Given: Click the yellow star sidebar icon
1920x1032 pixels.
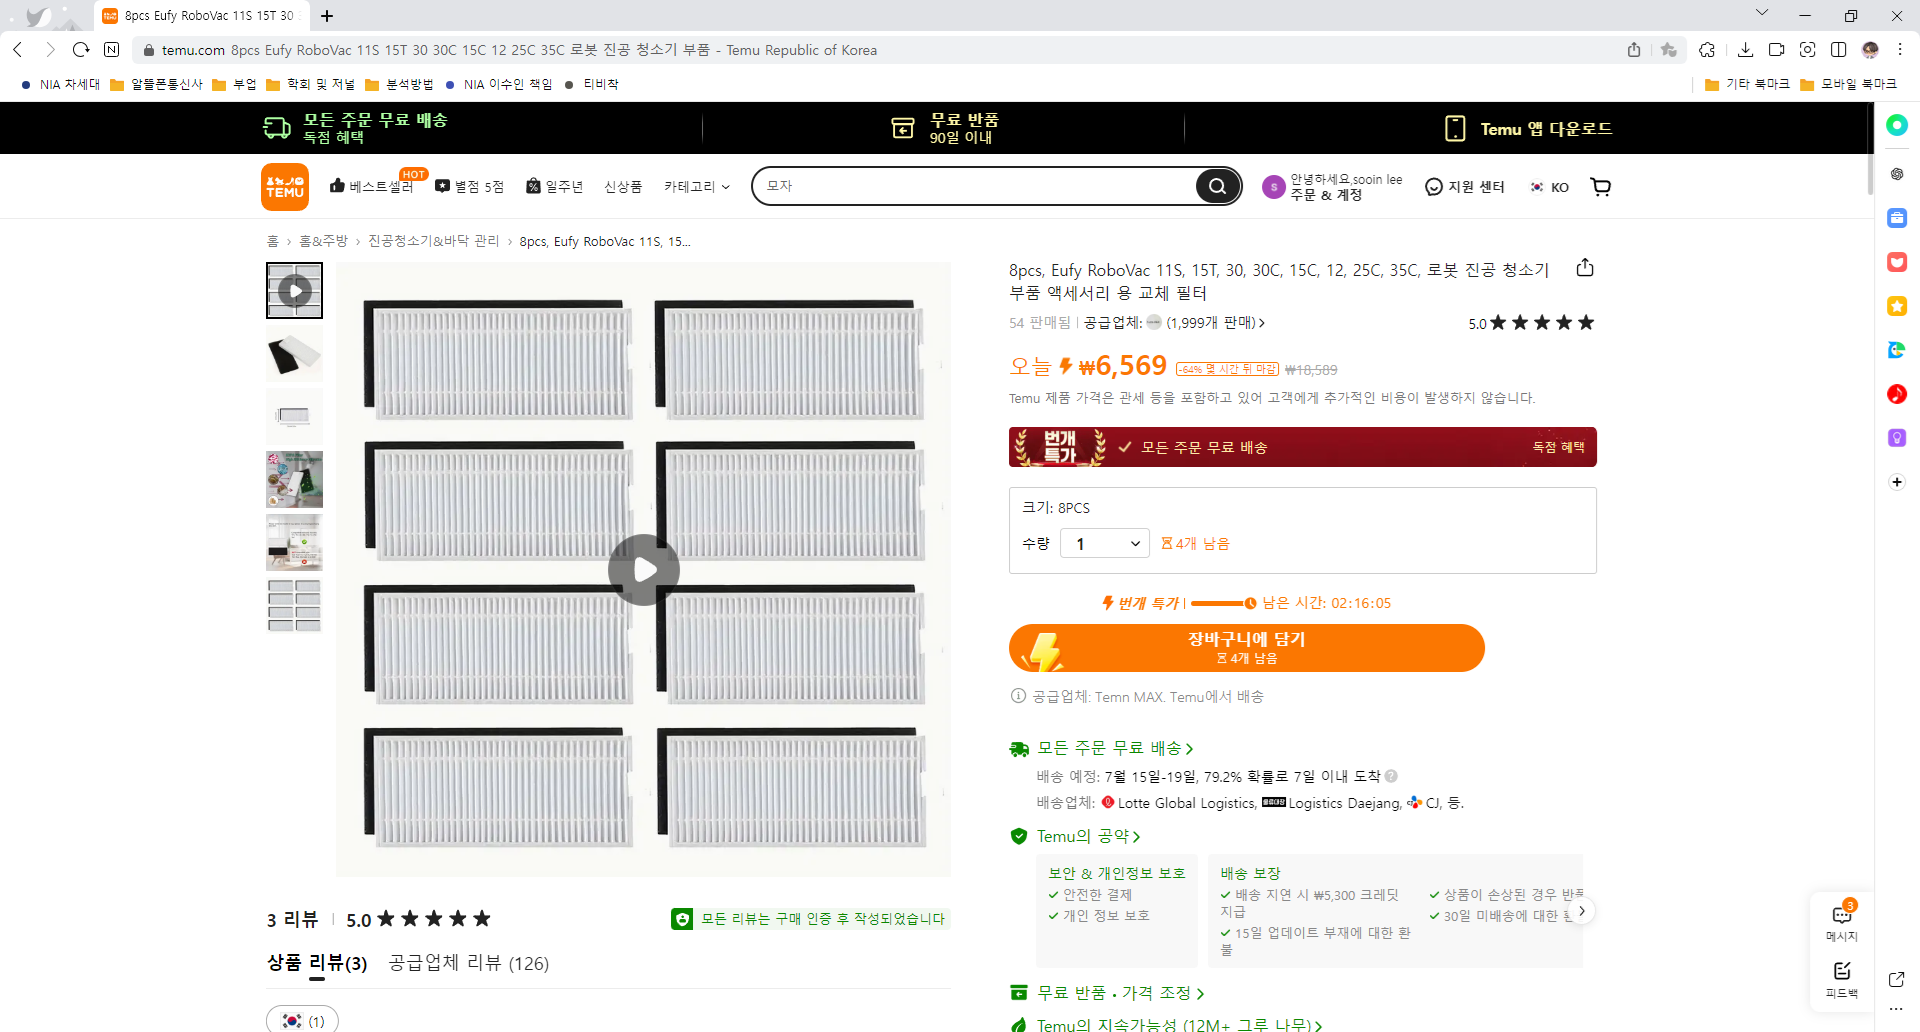Looking at the screenshot, I should (1897, 306).
